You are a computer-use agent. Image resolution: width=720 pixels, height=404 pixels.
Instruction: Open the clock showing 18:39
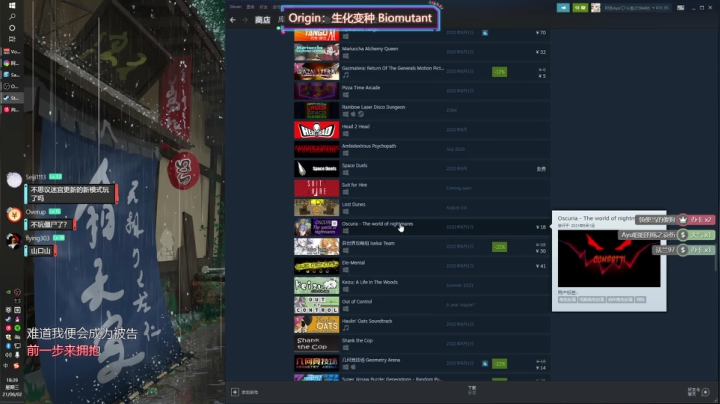pos(12,380)
